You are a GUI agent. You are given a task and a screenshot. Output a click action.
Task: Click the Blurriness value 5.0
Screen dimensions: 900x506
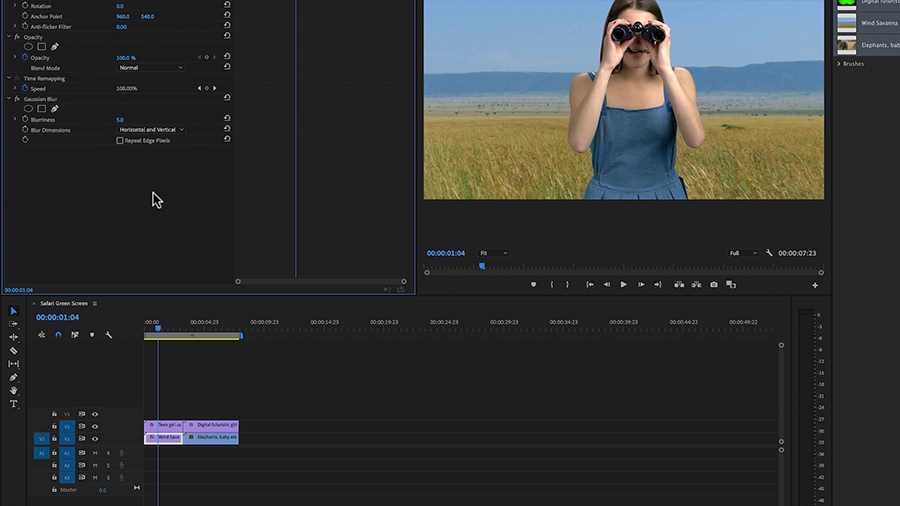(120, 120)
